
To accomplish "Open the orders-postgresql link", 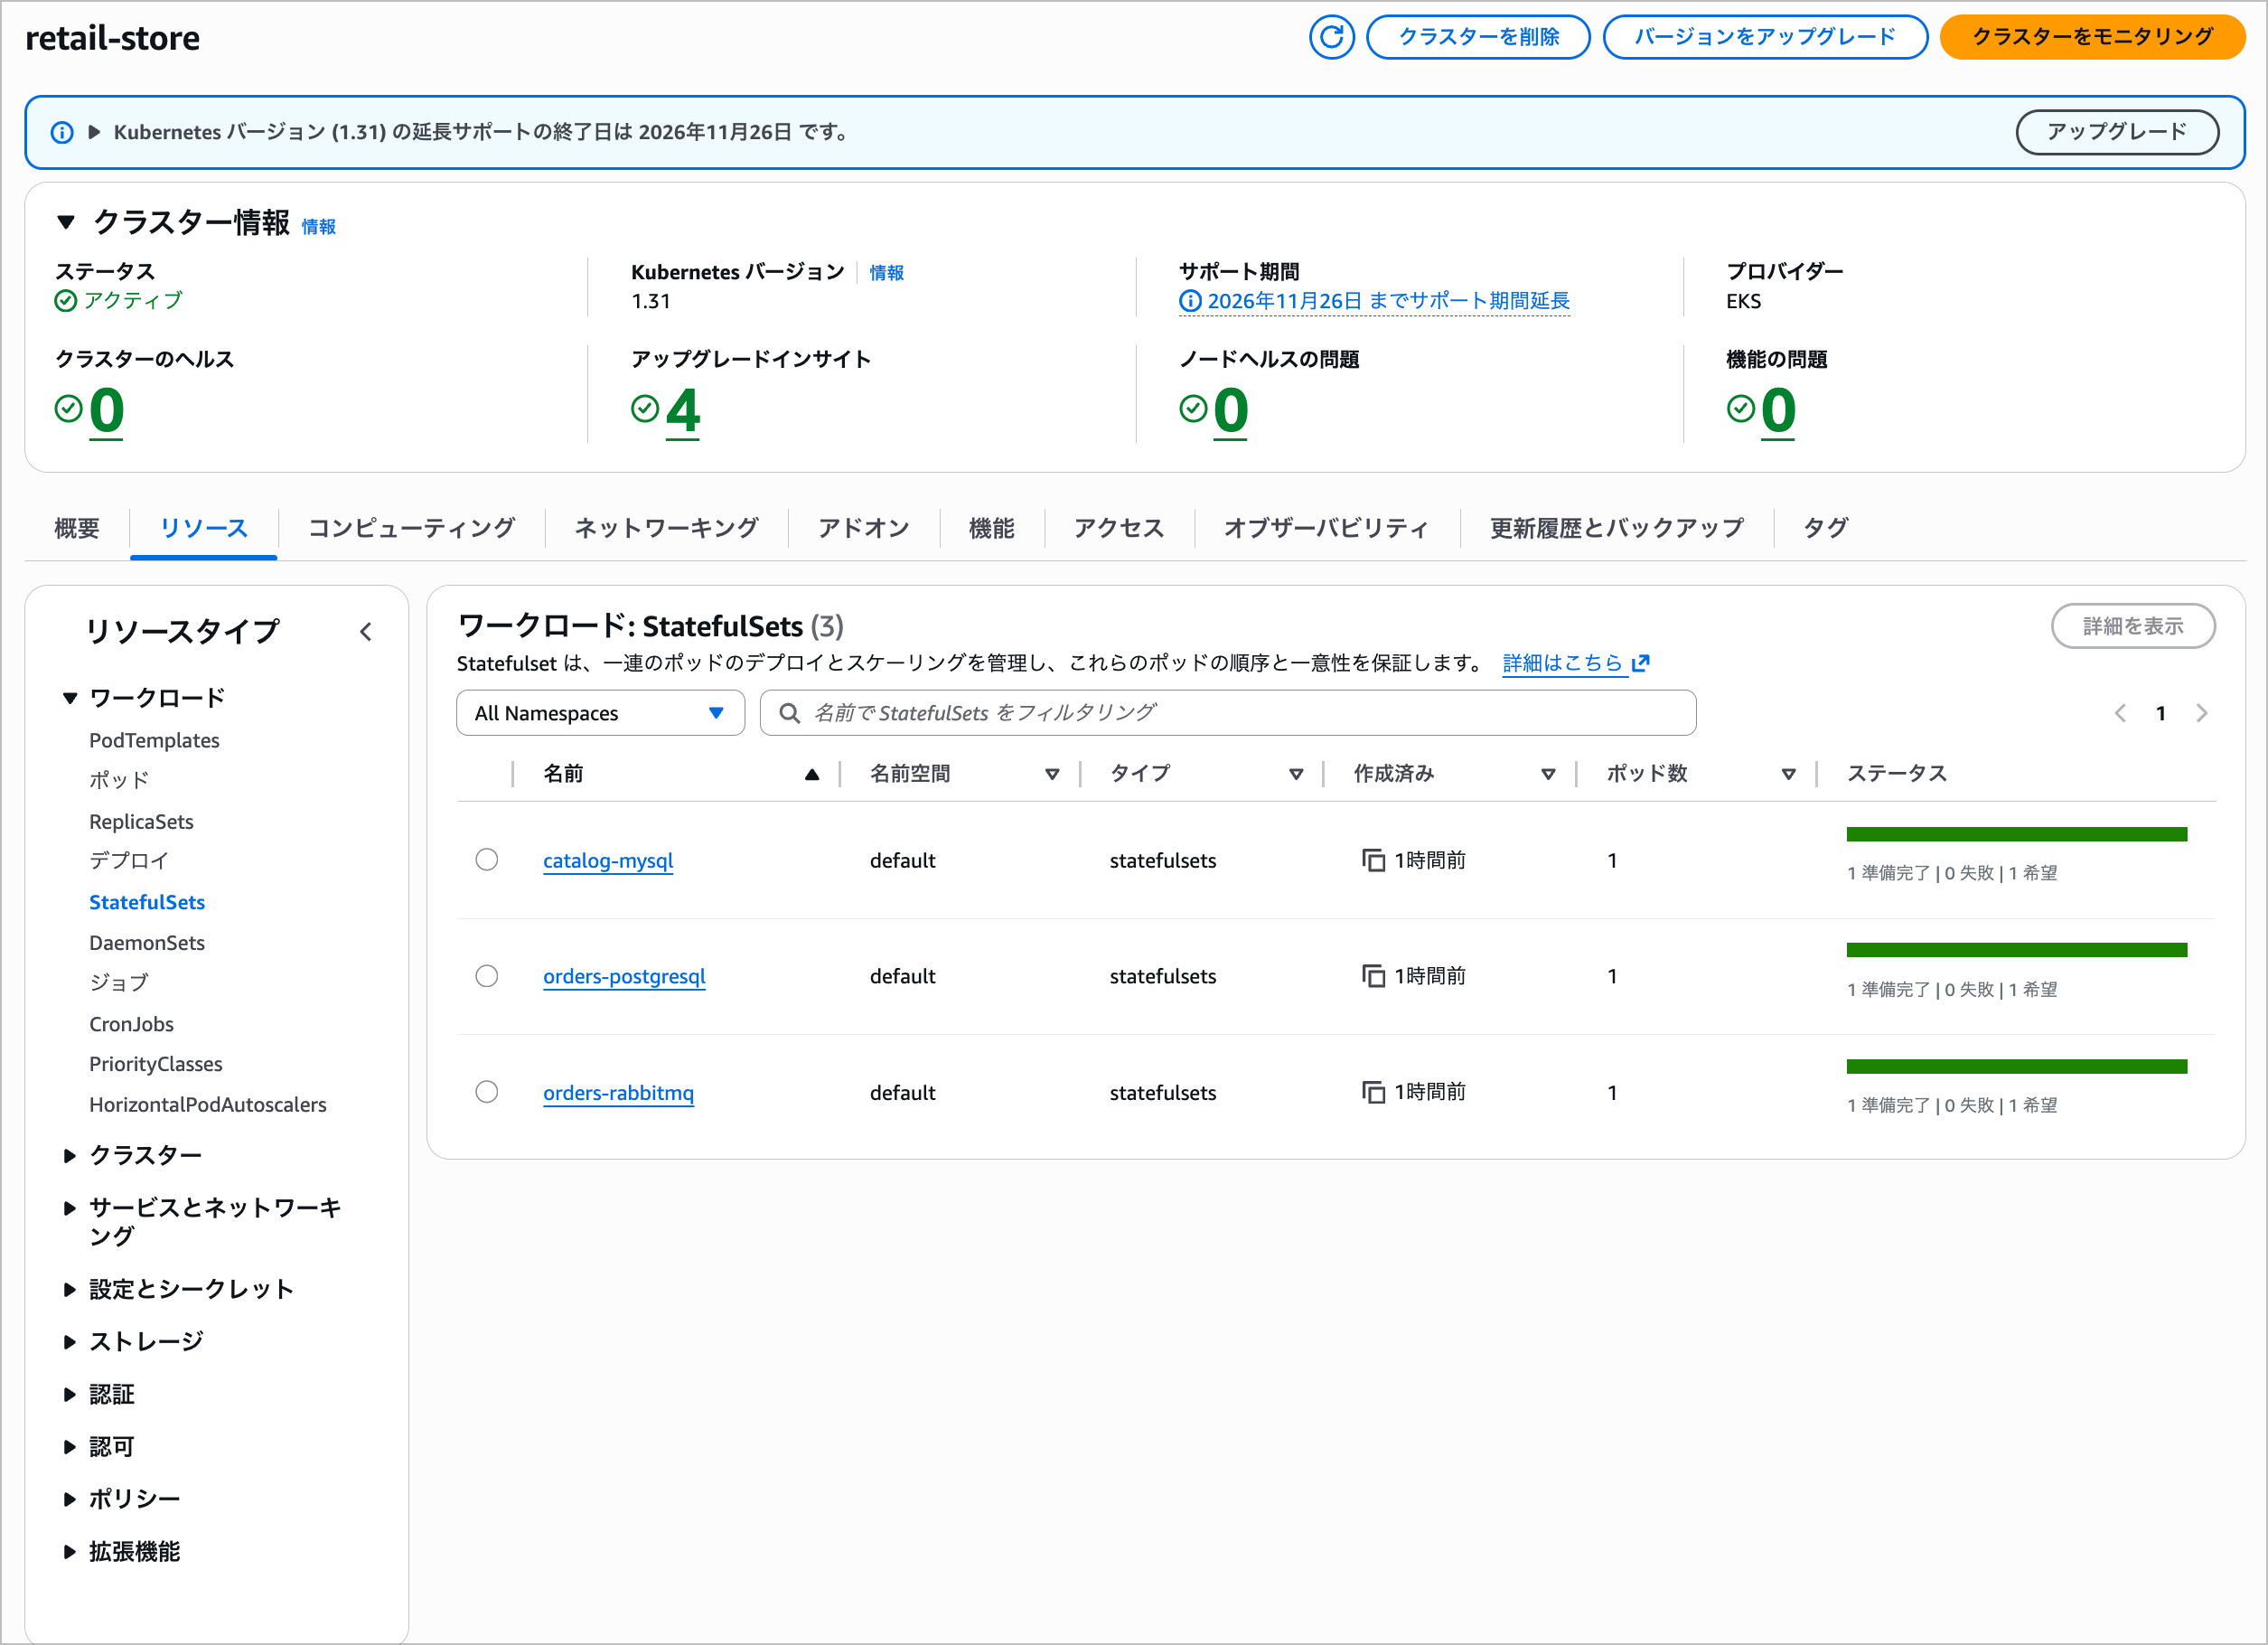I will (x=624, y=976).
